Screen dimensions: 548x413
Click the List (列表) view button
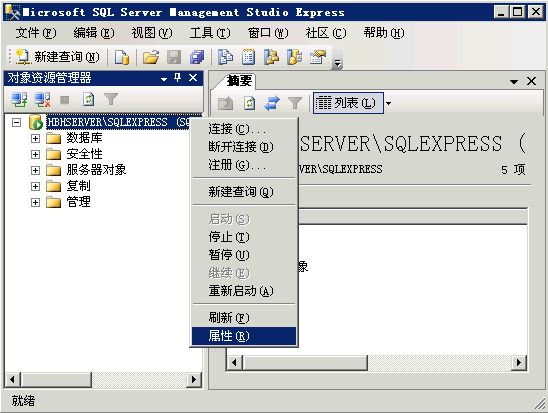point(348,103)
